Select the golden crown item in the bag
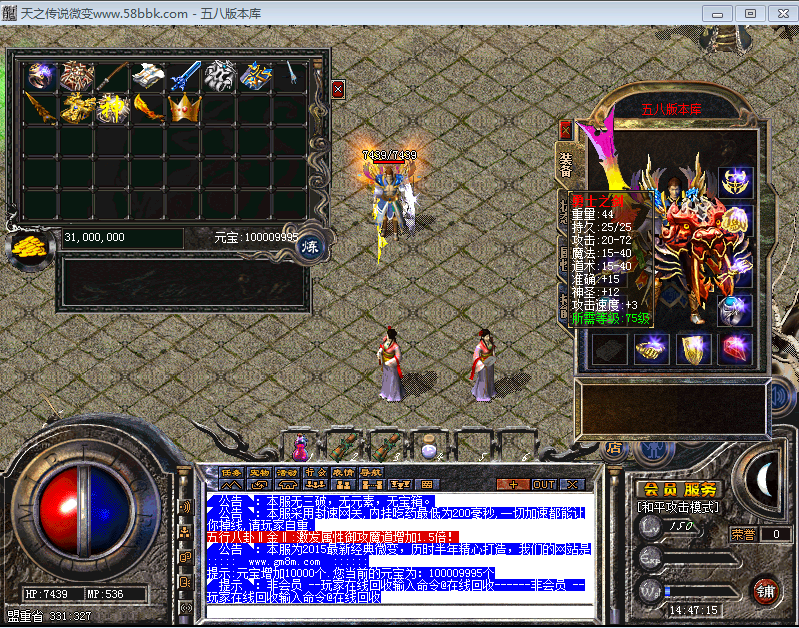Viewport: 799px width, 628px height. [184, 108]
